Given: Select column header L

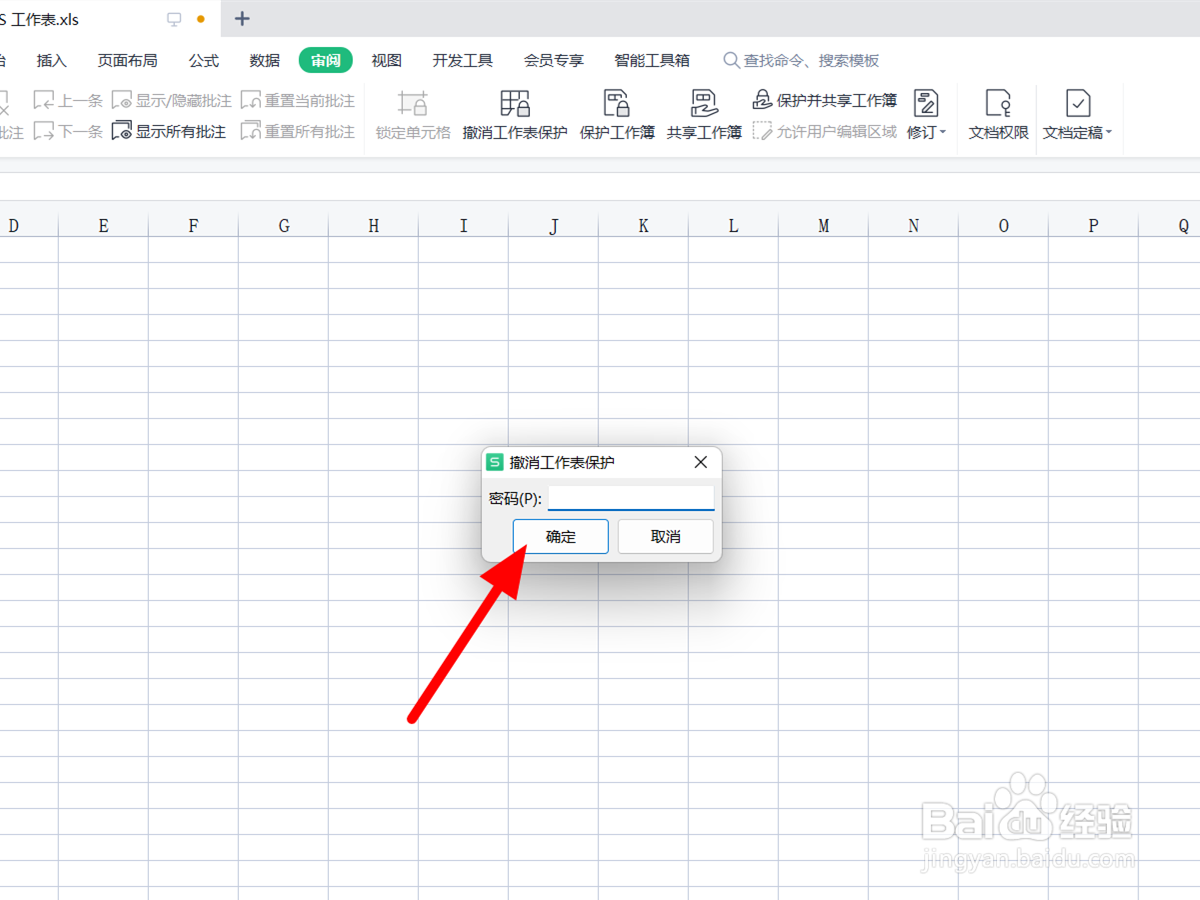Looking at the screenshot, I should [734, 226].
